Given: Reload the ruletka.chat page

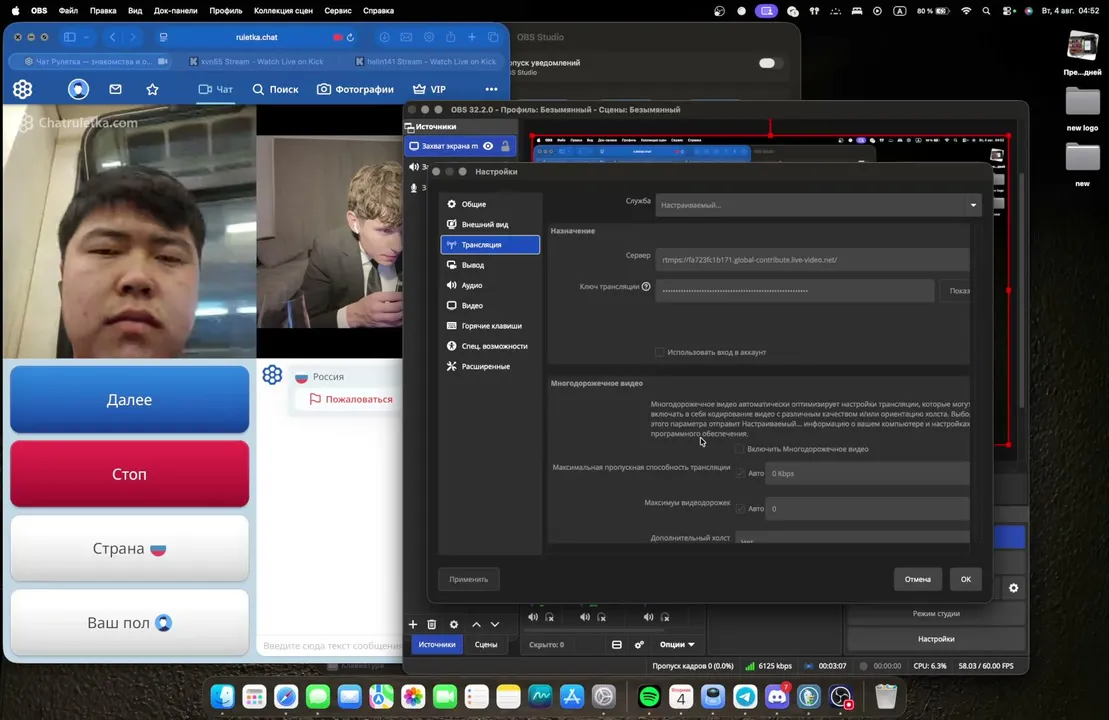Looking at the screenshot, I should pos(350,37).
